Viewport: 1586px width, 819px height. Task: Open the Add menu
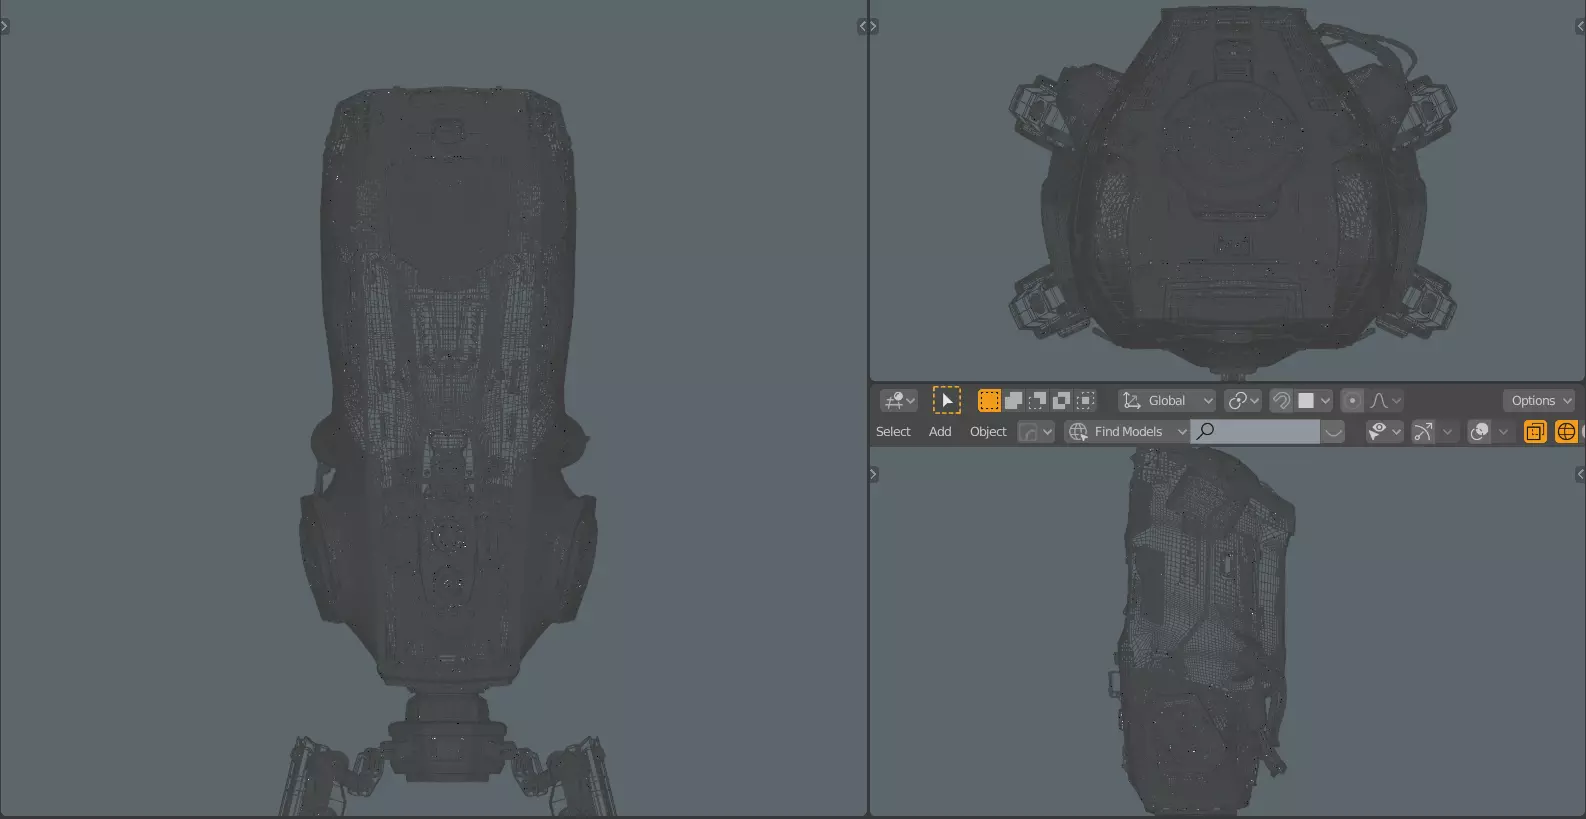point(940,431)
